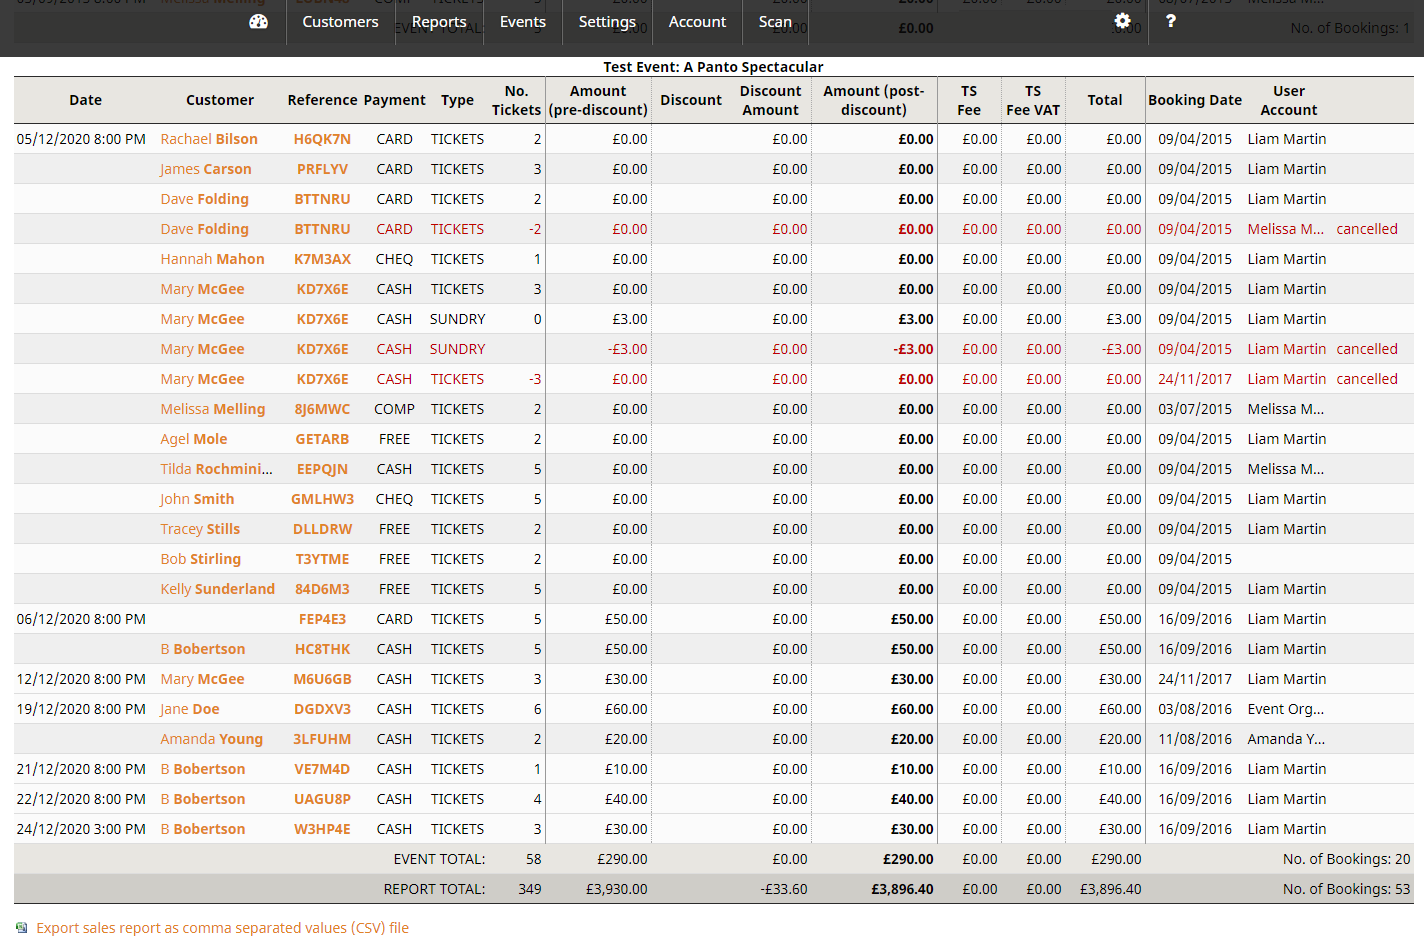Select the Customer column header
Viewport: 1424px width, 946px height.
(x=220, y=100)
